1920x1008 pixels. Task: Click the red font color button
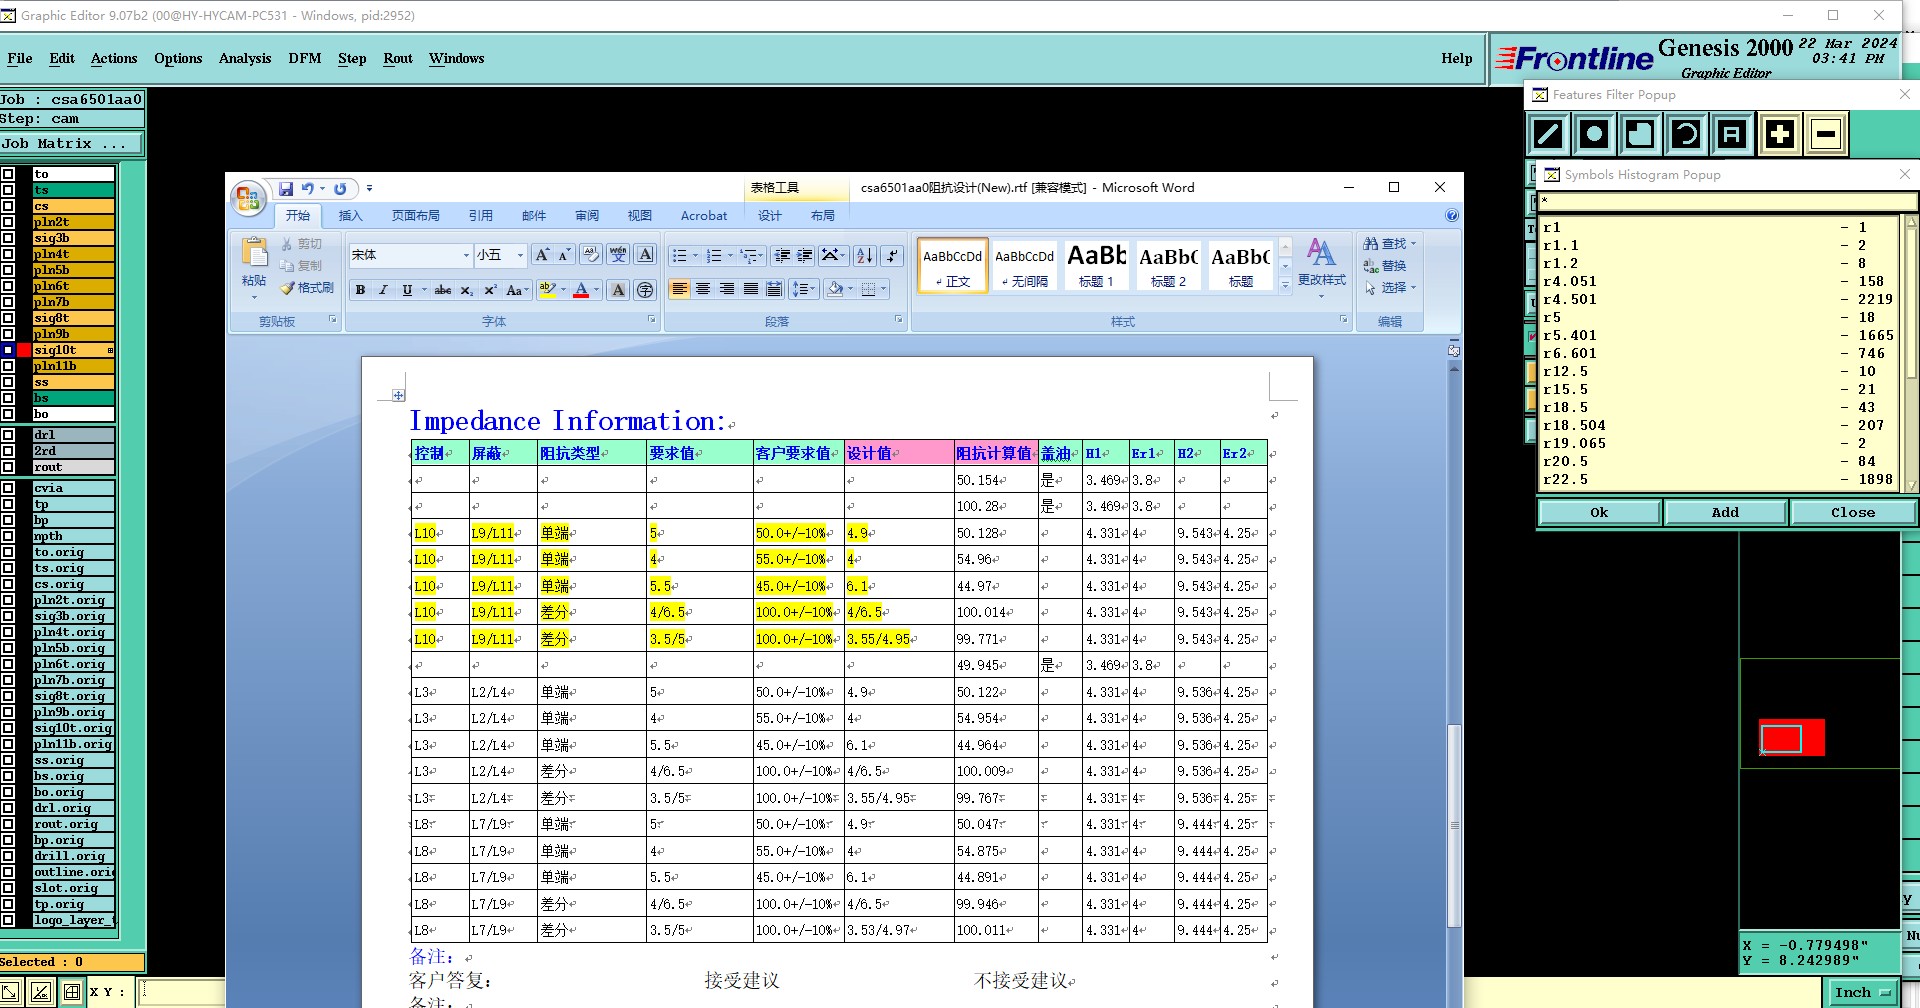pyautogui.click(x=581, y=290)
